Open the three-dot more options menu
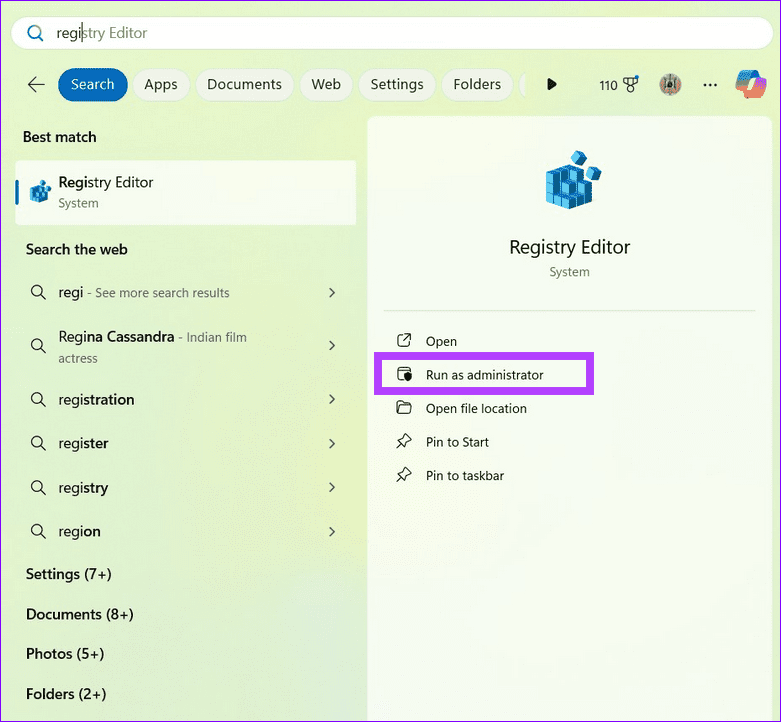Image resolution: width=781 pixels, height=722 pixels. 710,85
